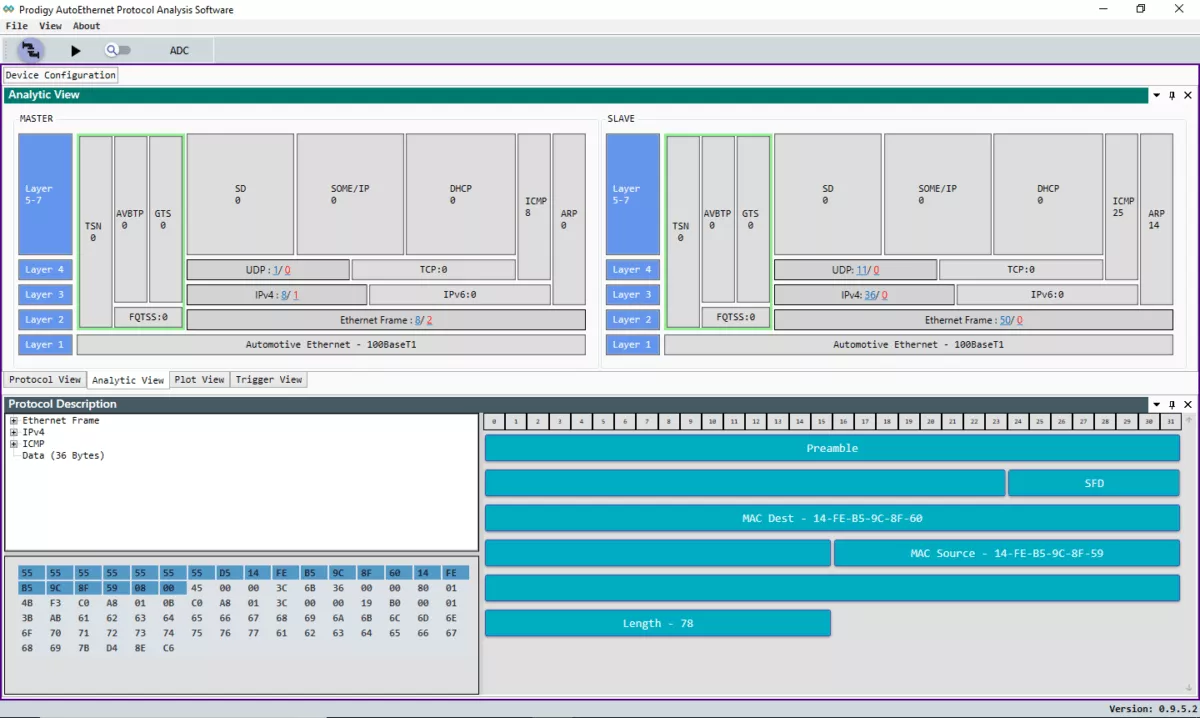Click the connect/transfer arrows toolbar icon
Viewport: 1200px width, 718px height.
click(31, 50)
